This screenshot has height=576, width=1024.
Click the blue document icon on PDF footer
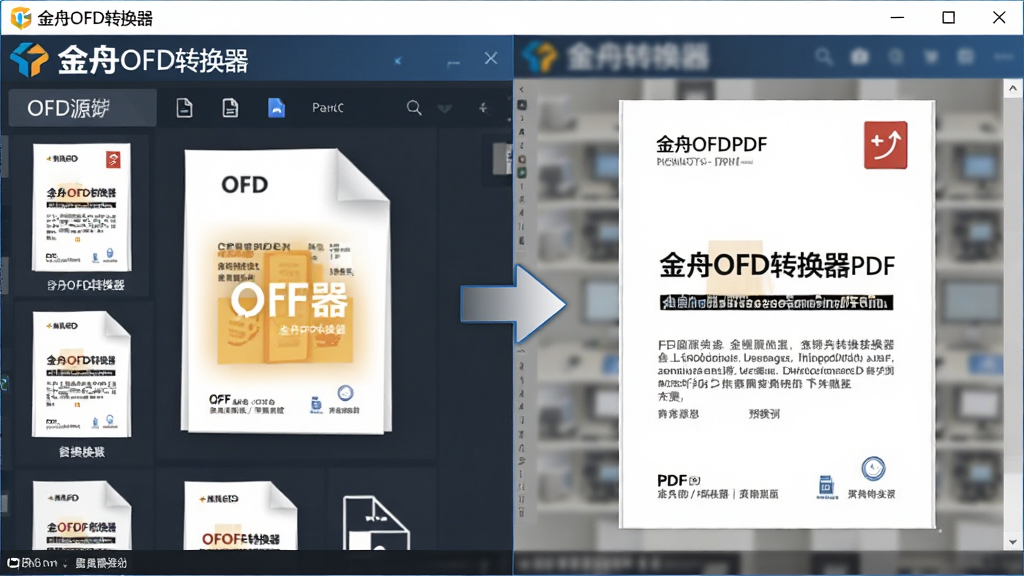[x=826, y=487]
